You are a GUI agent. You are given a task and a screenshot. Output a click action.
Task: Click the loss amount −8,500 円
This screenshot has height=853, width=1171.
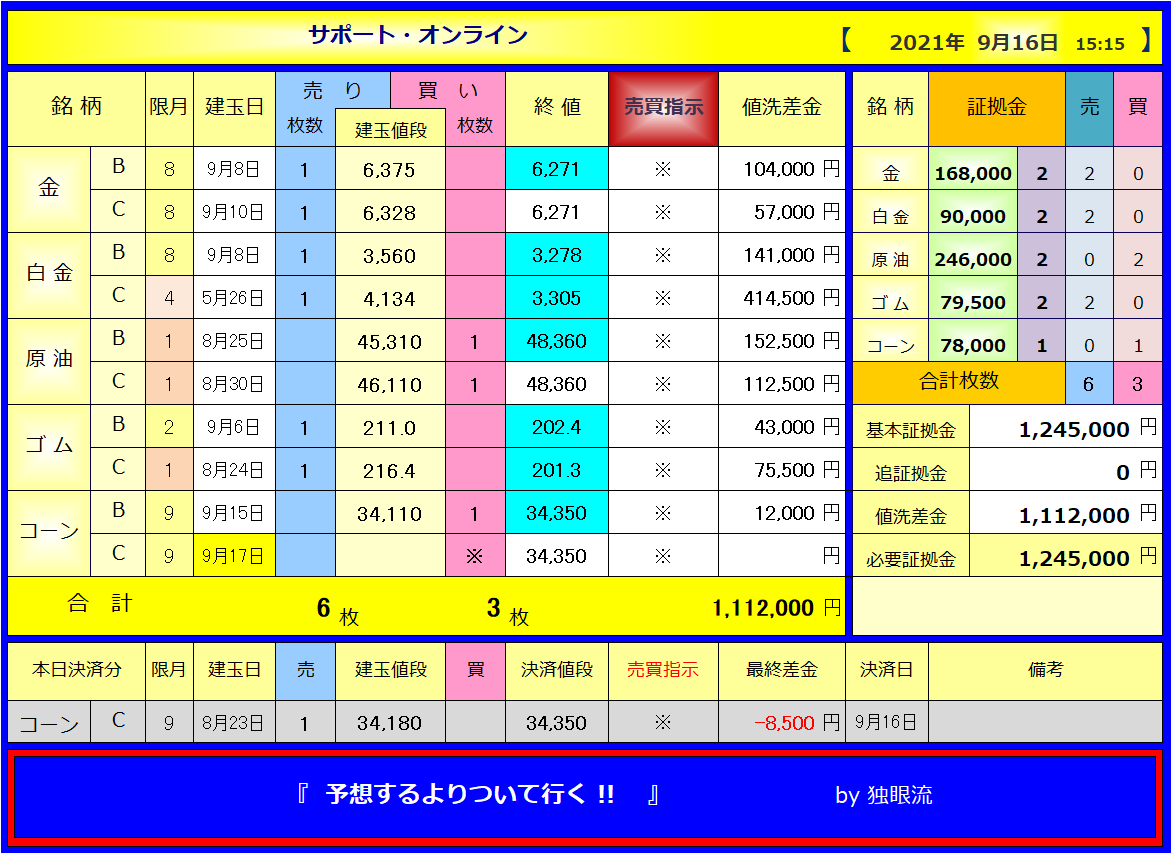tap(781, 722)
